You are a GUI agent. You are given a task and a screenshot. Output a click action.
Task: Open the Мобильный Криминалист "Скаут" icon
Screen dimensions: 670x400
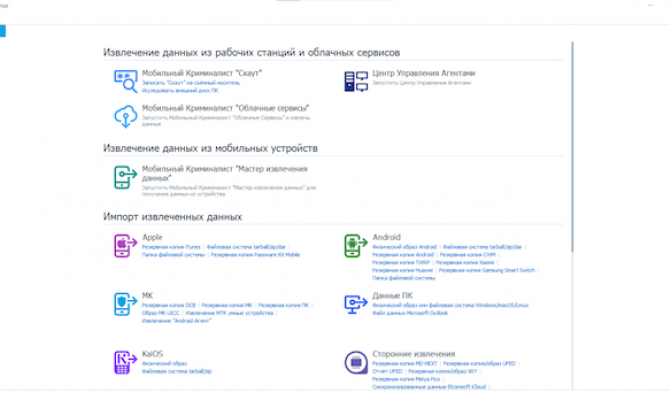126,81
